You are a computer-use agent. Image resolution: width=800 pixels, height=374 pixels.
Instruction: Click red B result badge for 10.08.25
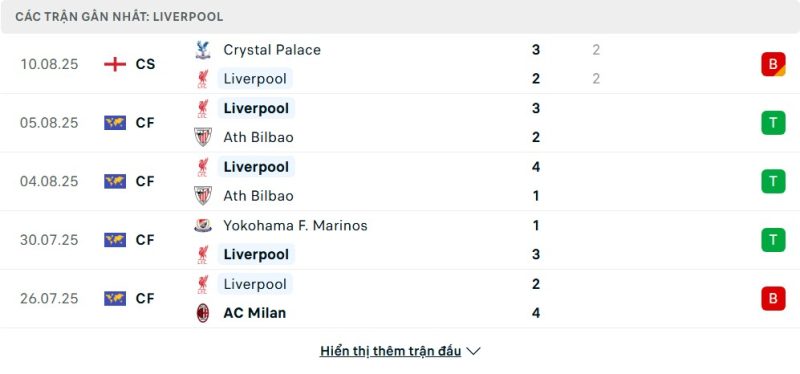773,65
